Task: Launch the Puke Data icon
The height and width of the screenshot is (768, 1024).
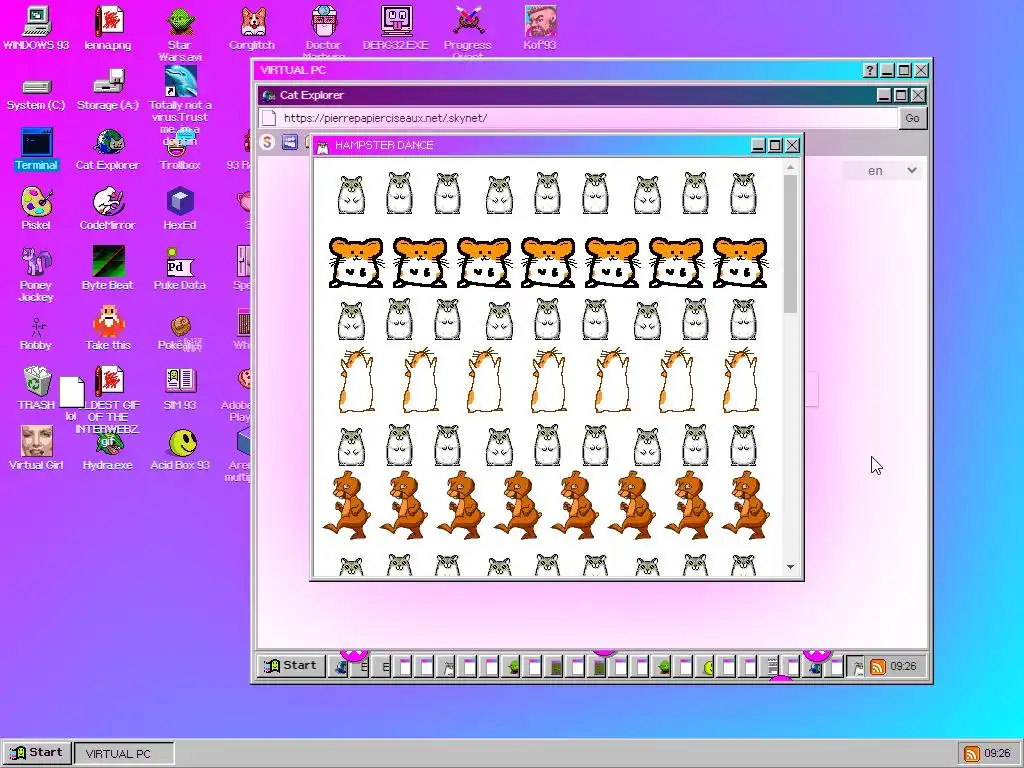Action: point(180,263)
